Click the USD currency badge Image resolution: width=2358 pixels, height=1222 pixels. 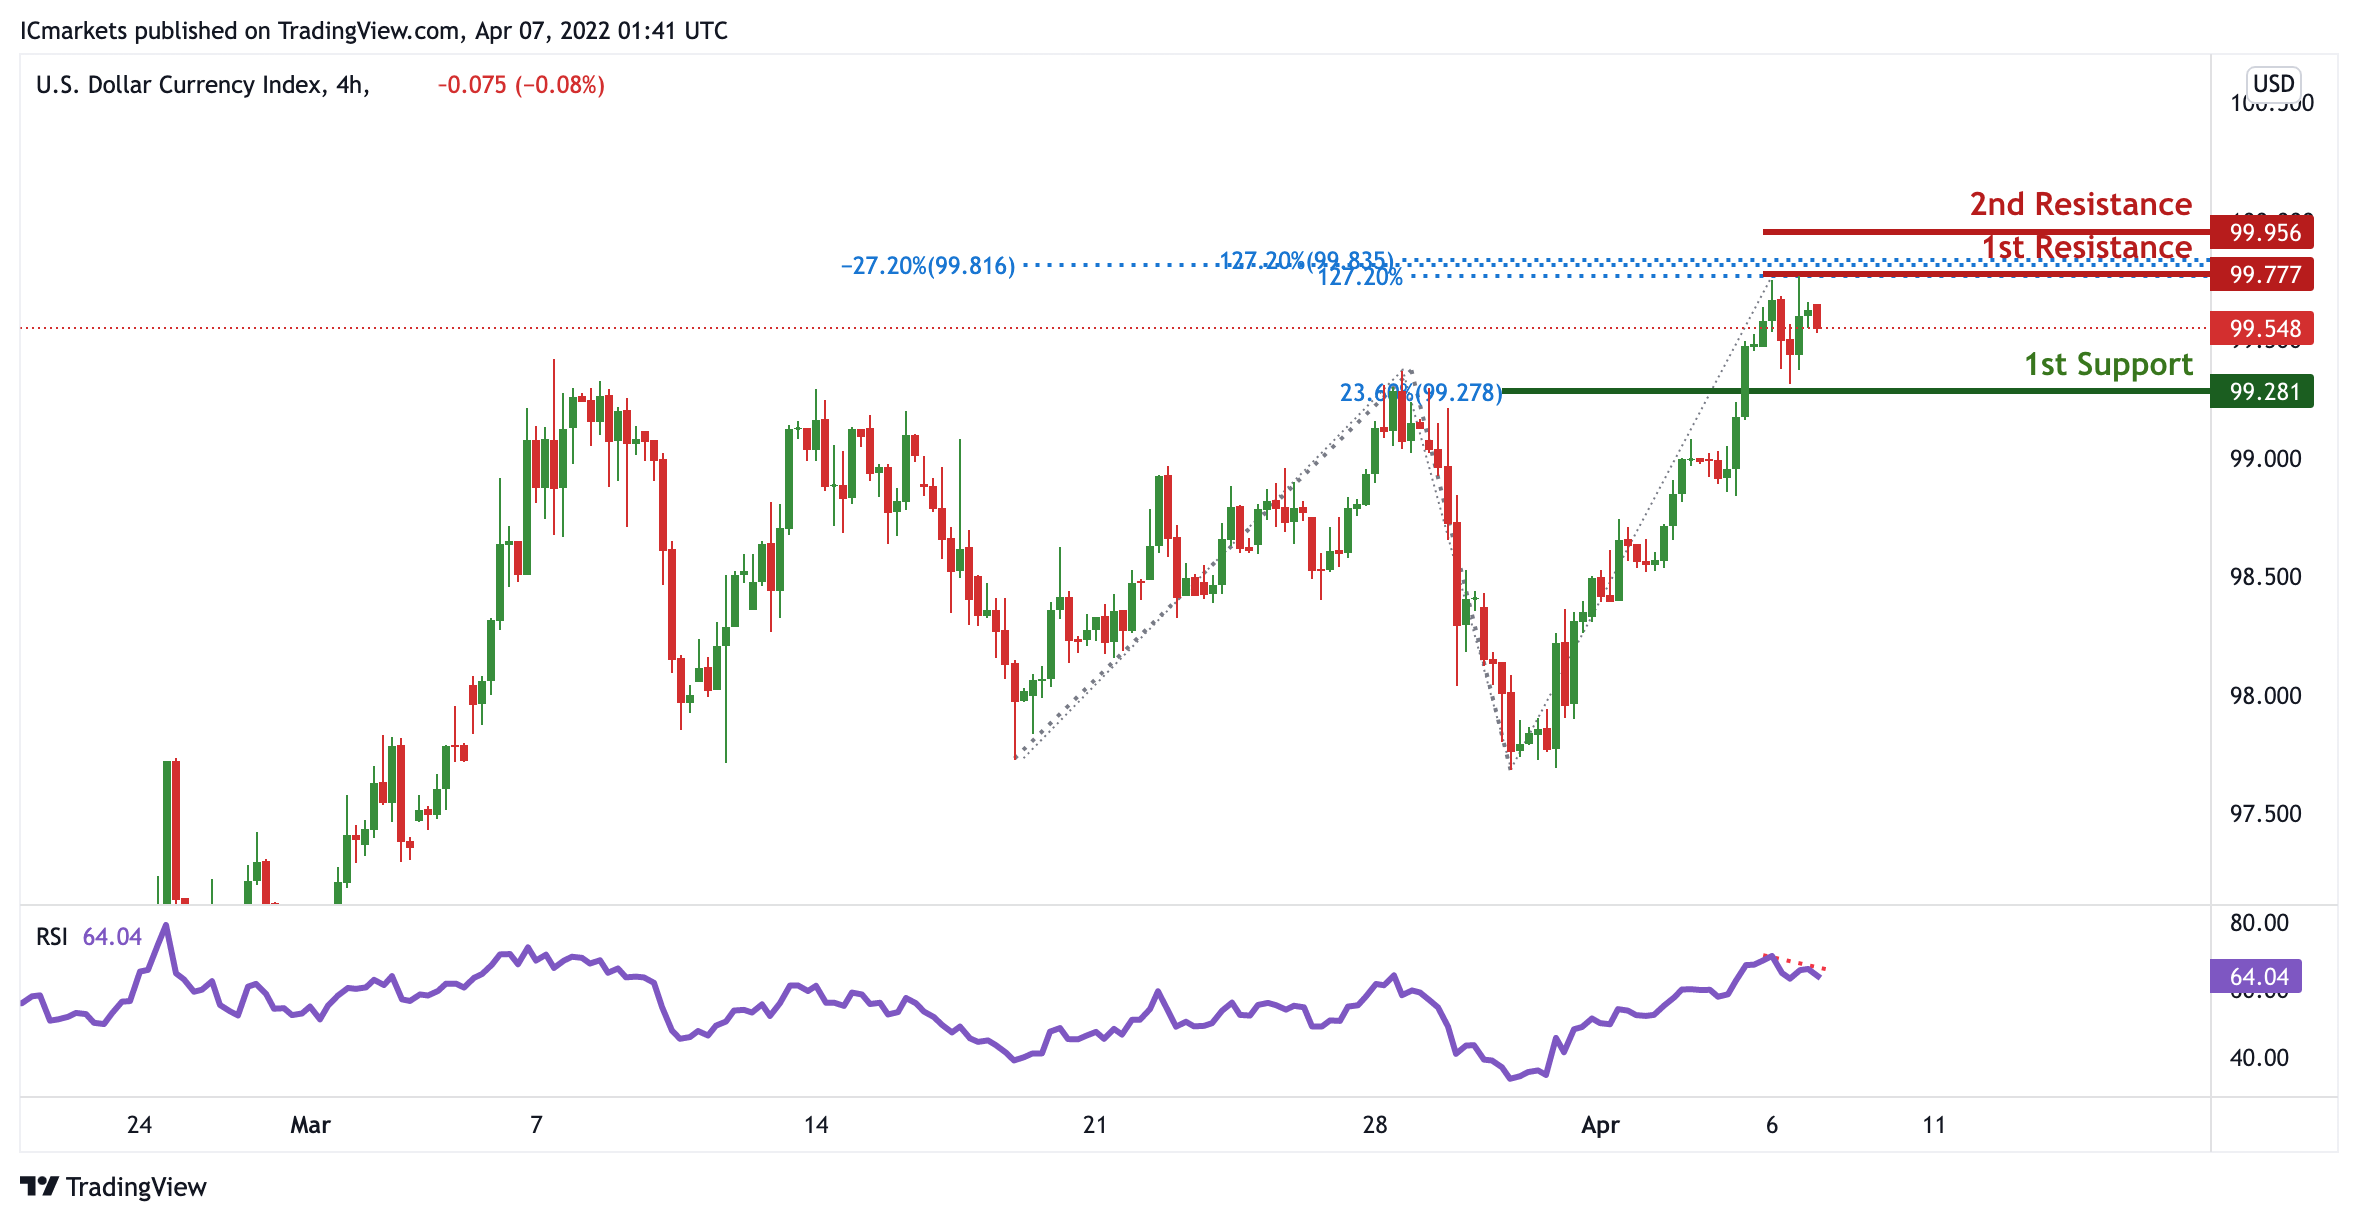click(2273, 83)
